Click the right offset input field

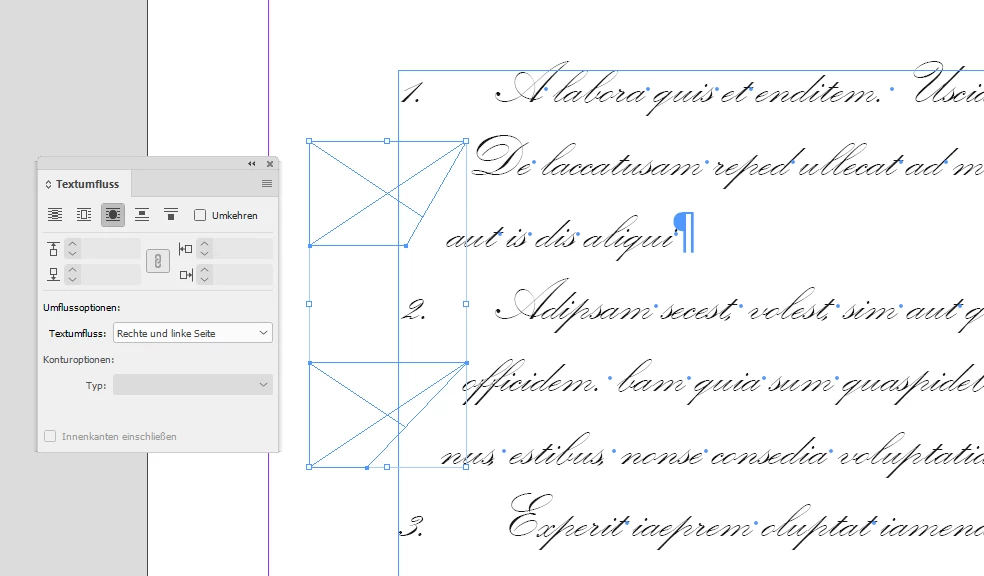coord(243,274)
